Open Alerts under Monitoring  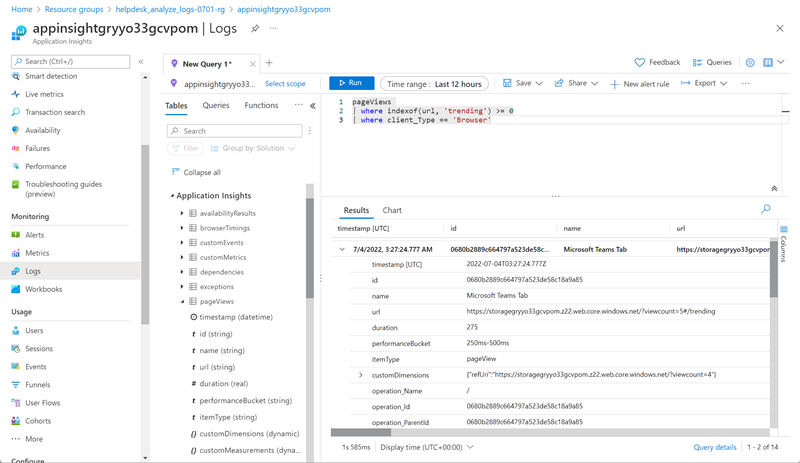click(34, 235)
